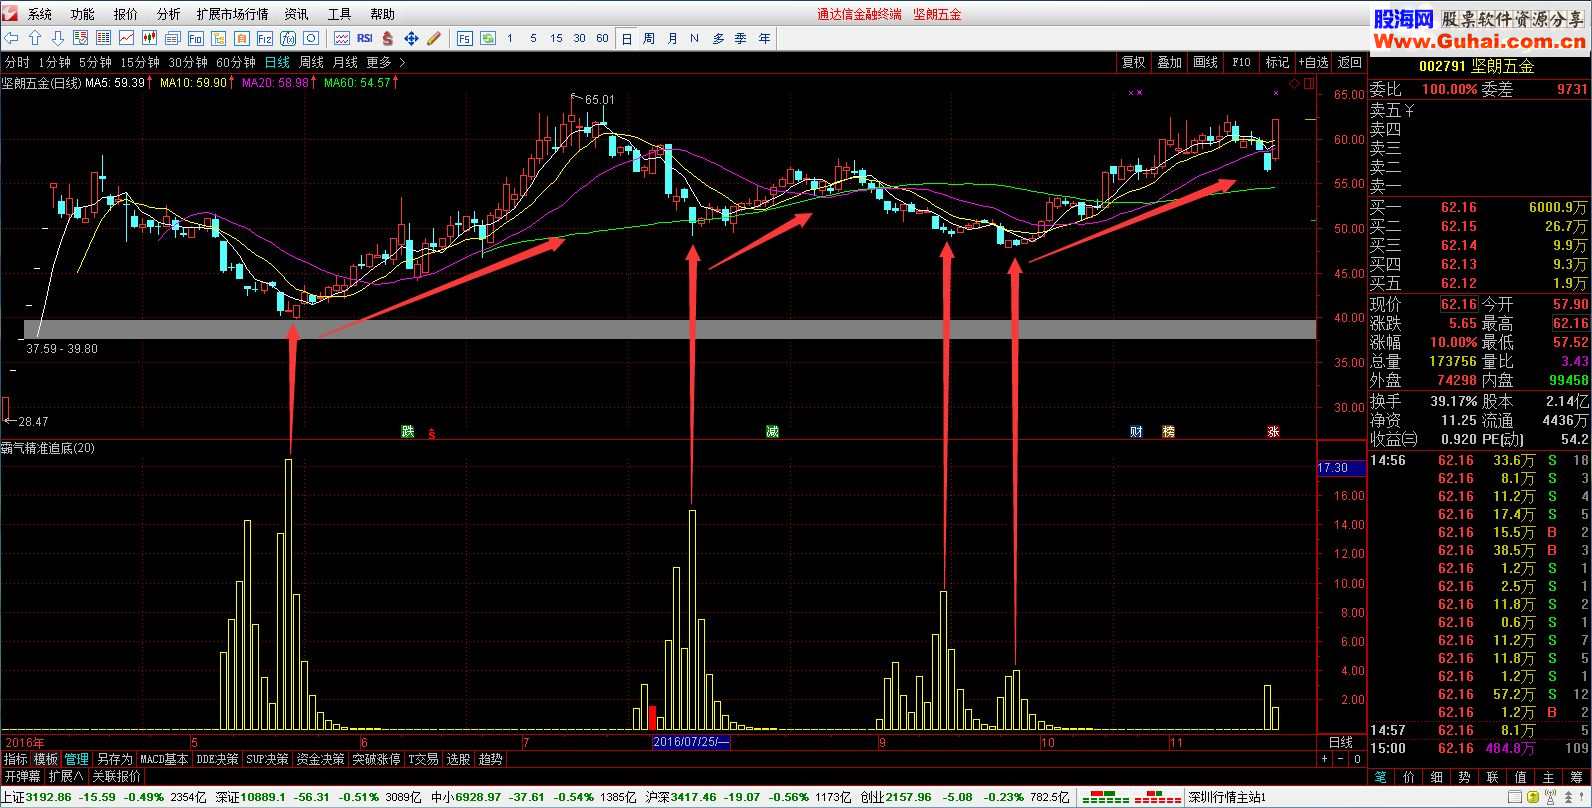The image size is (1592, 808).
Task: Open the MACD基本 indicator tab
Action: [164, 759]
